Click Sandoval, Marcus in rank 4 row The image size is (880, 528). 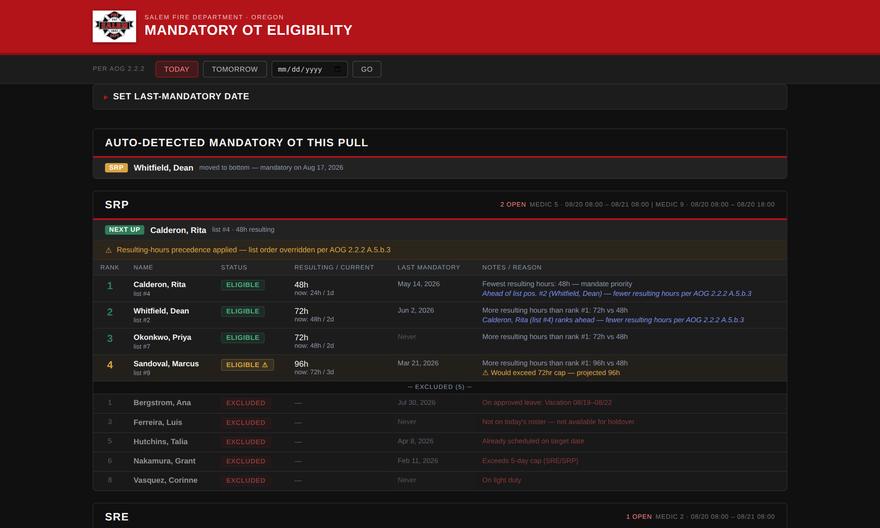point(166,364)
